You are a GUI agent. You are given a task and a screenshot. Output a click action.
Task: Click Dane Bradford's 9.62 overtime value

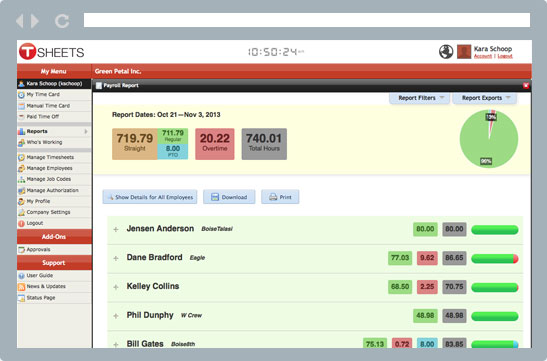coord(427,258)
